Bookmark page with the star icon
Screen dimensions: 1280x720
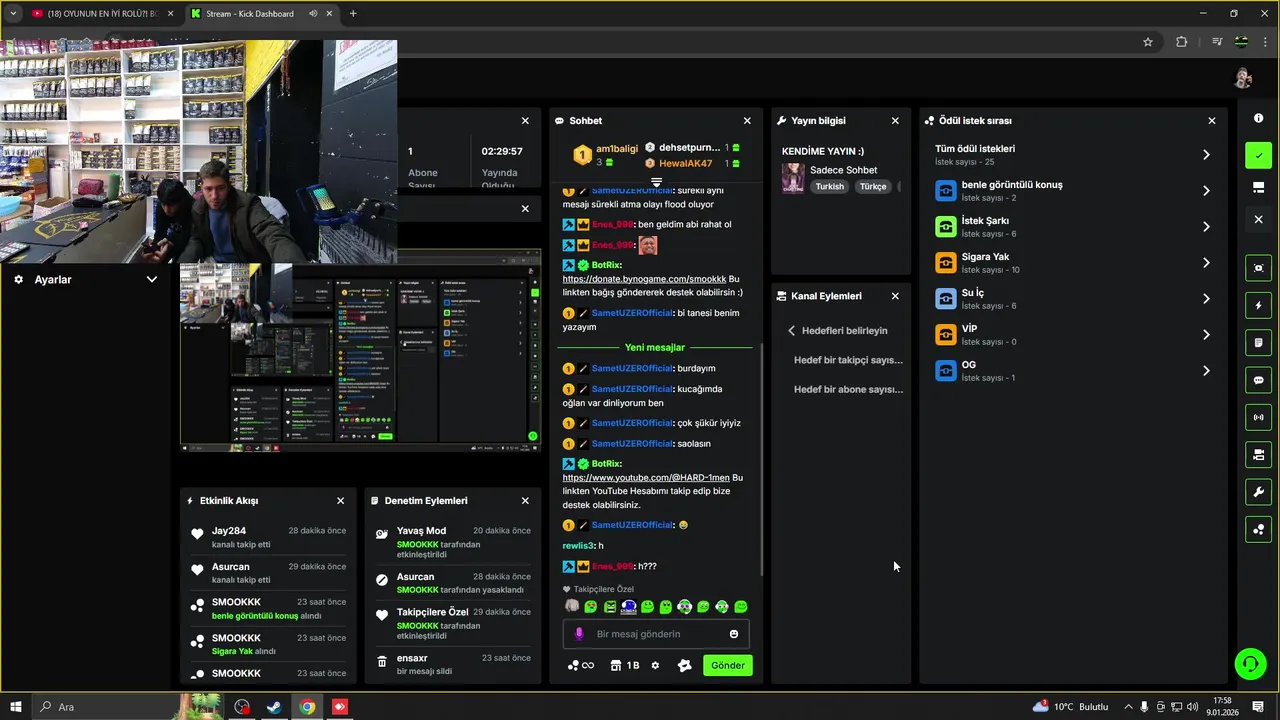pyautogui.click(x=1148, y=42)
